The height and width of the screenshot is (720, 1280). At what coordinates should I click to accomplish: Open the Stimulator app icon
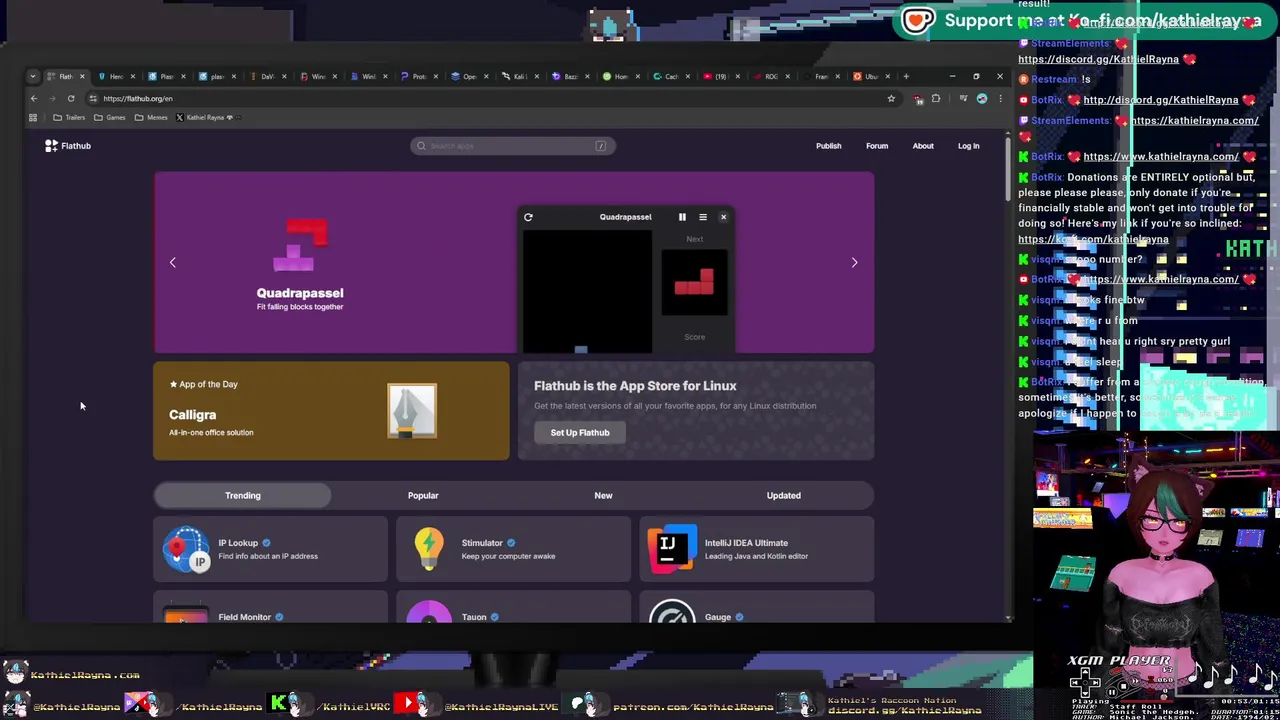(x=429, y=549)
